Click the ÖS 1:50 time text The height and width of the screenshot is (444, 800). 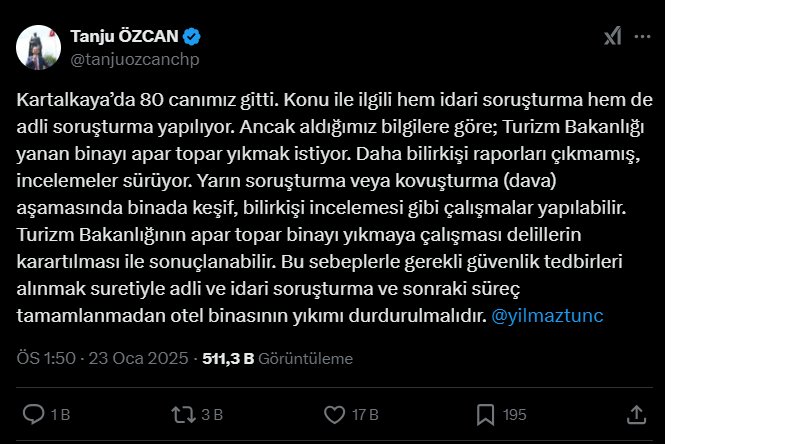47,358
